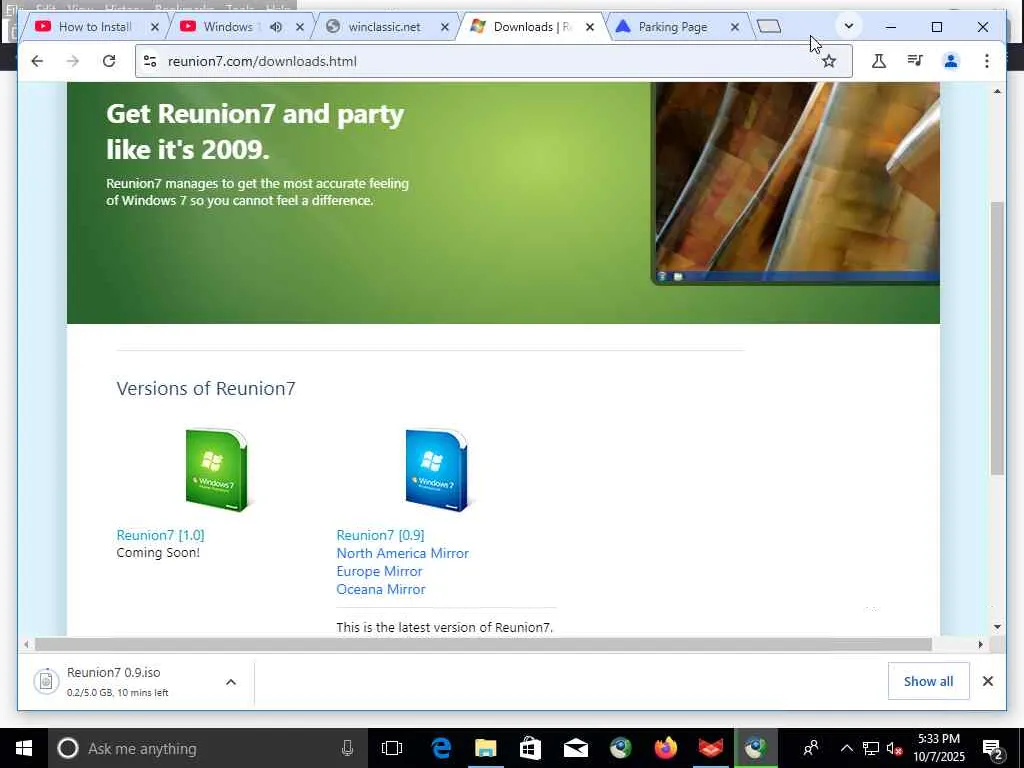Open media controls icon in toolbar
1024x768 pixels.
coord(915,61)
